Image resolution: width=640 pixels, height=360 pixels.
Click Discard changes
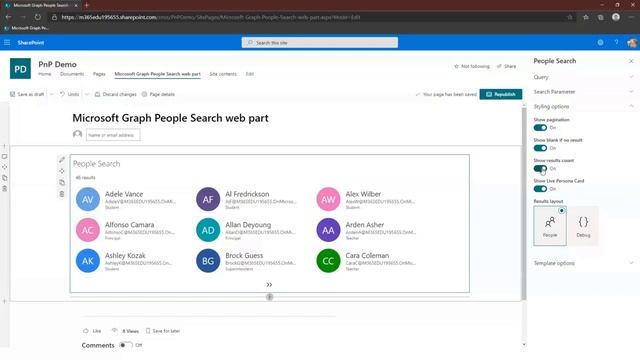(x=116, y=94)
